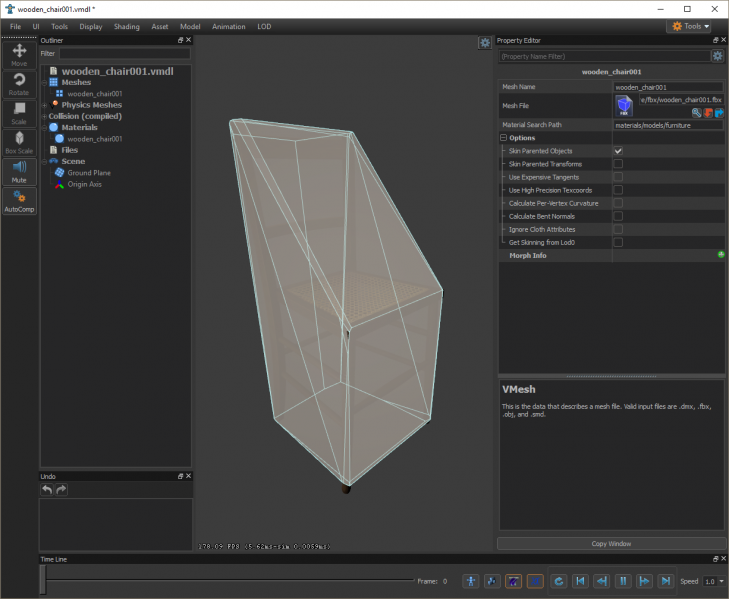This screenshot has width=729, height=599.
Task: Float the Property Editor panel
Action: (716, 40)
